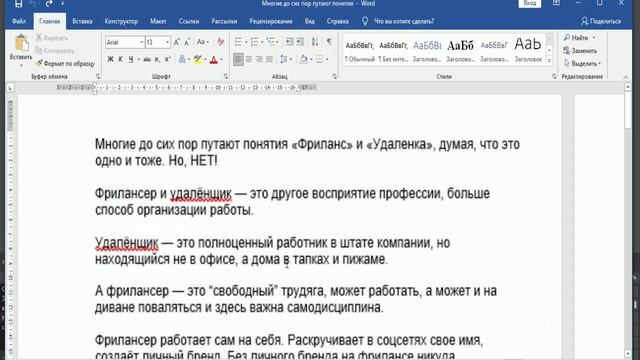Increase paragraph indent
The height and width of the screenshot is (360, 640).
[x=300, y=42]
